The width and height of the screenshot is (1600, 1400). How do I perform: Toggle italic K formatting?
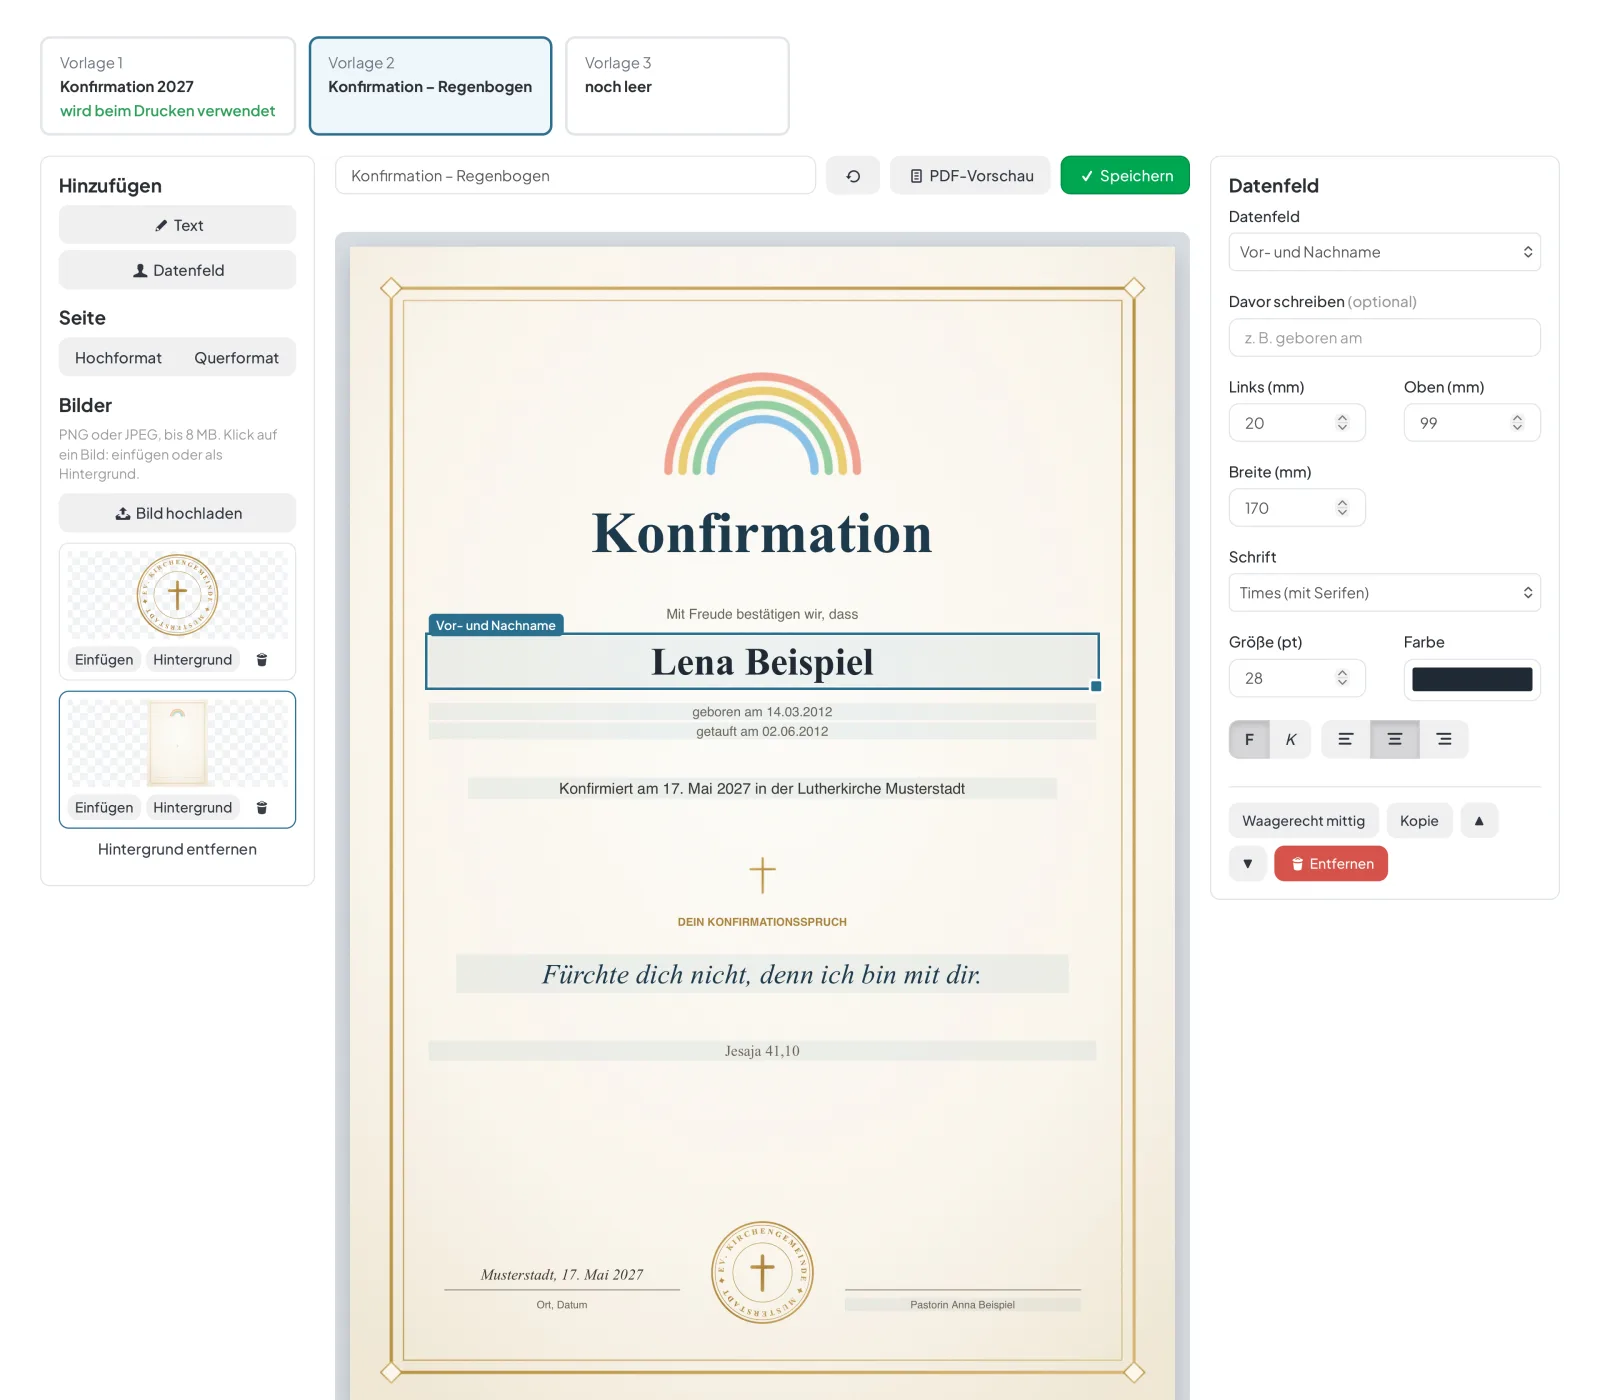1291,740
